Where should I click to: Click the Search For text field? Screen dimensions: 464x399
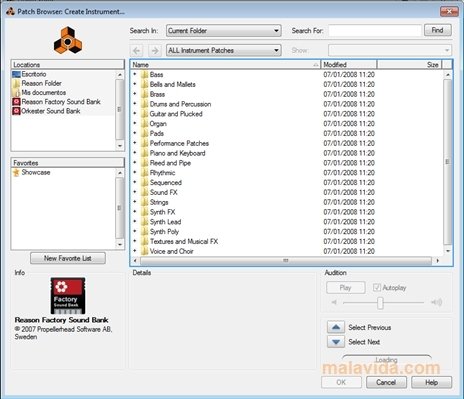point(375,31)
